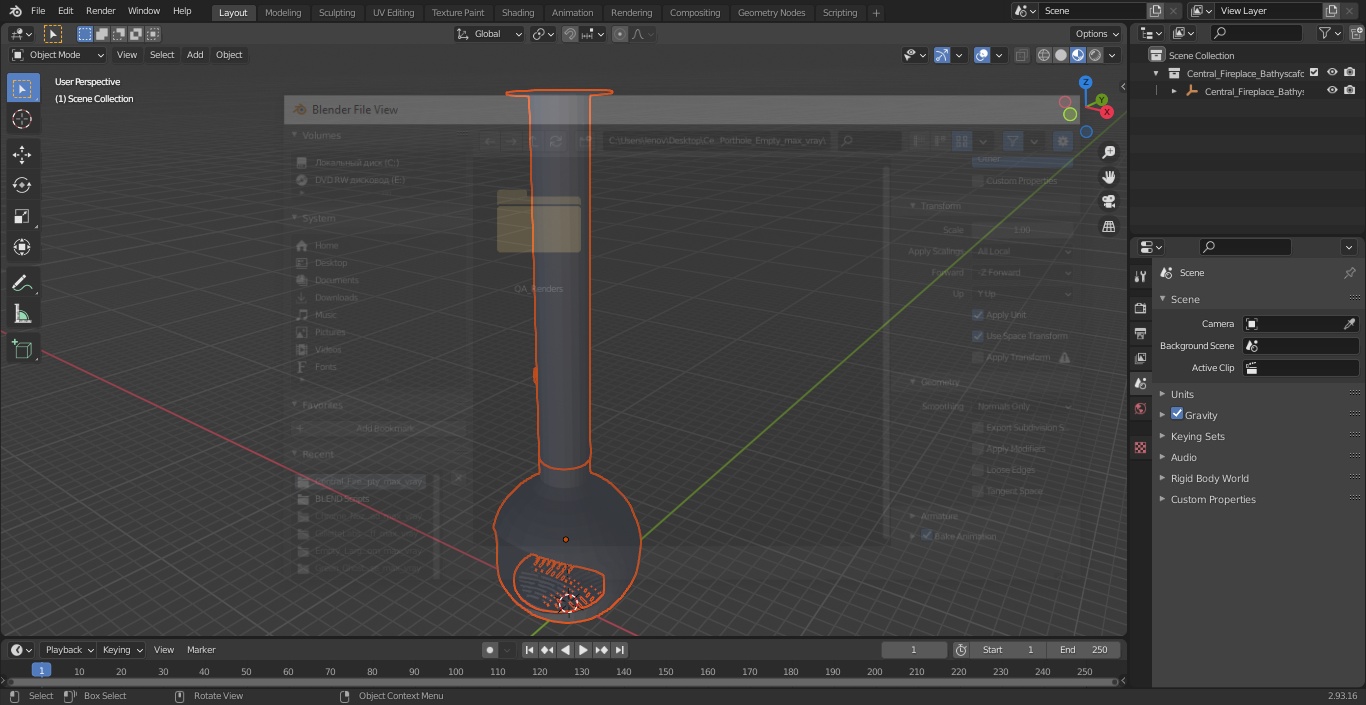
Task: Pick the Annotate pencil tool
Action: point(22,283)
